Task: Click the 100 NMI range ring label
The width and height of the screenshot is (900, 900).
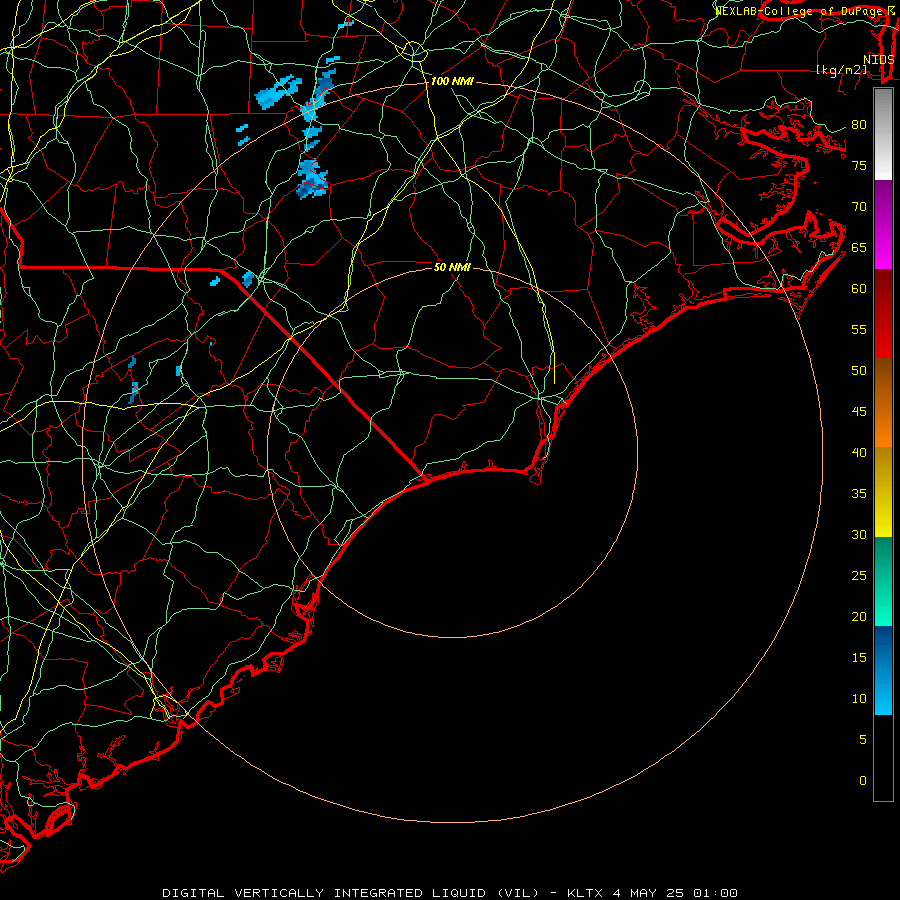Action: (x=452, y=82)
